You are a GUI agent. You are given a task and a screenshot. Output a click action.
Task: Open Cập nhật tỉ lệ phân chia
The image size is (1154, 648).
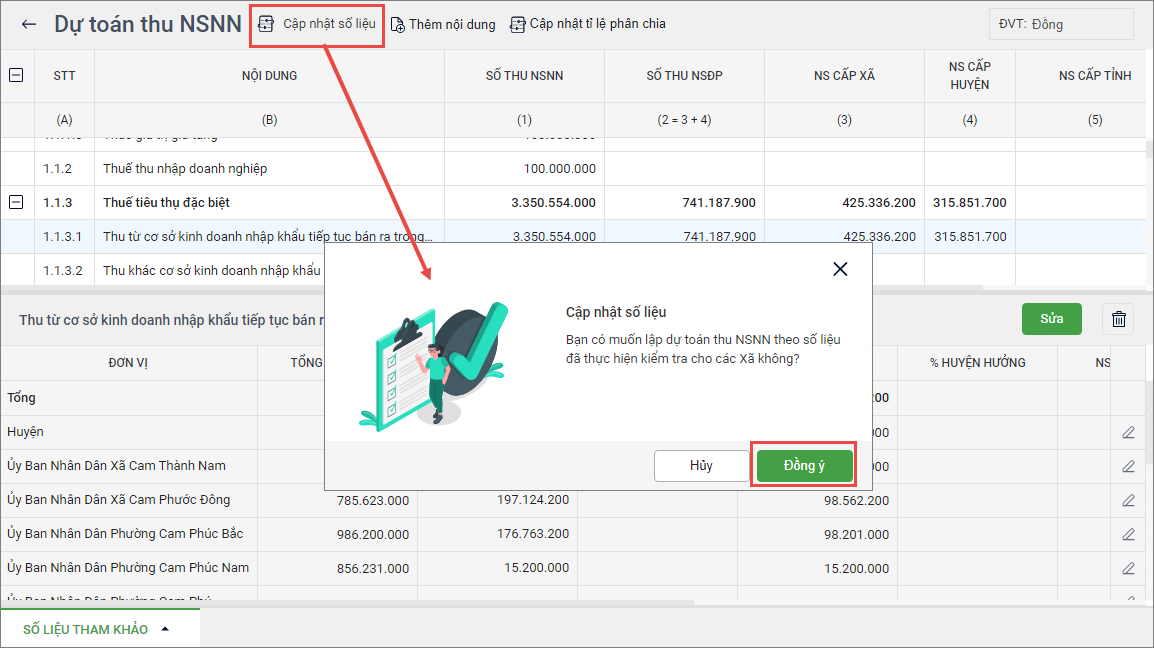517,24
